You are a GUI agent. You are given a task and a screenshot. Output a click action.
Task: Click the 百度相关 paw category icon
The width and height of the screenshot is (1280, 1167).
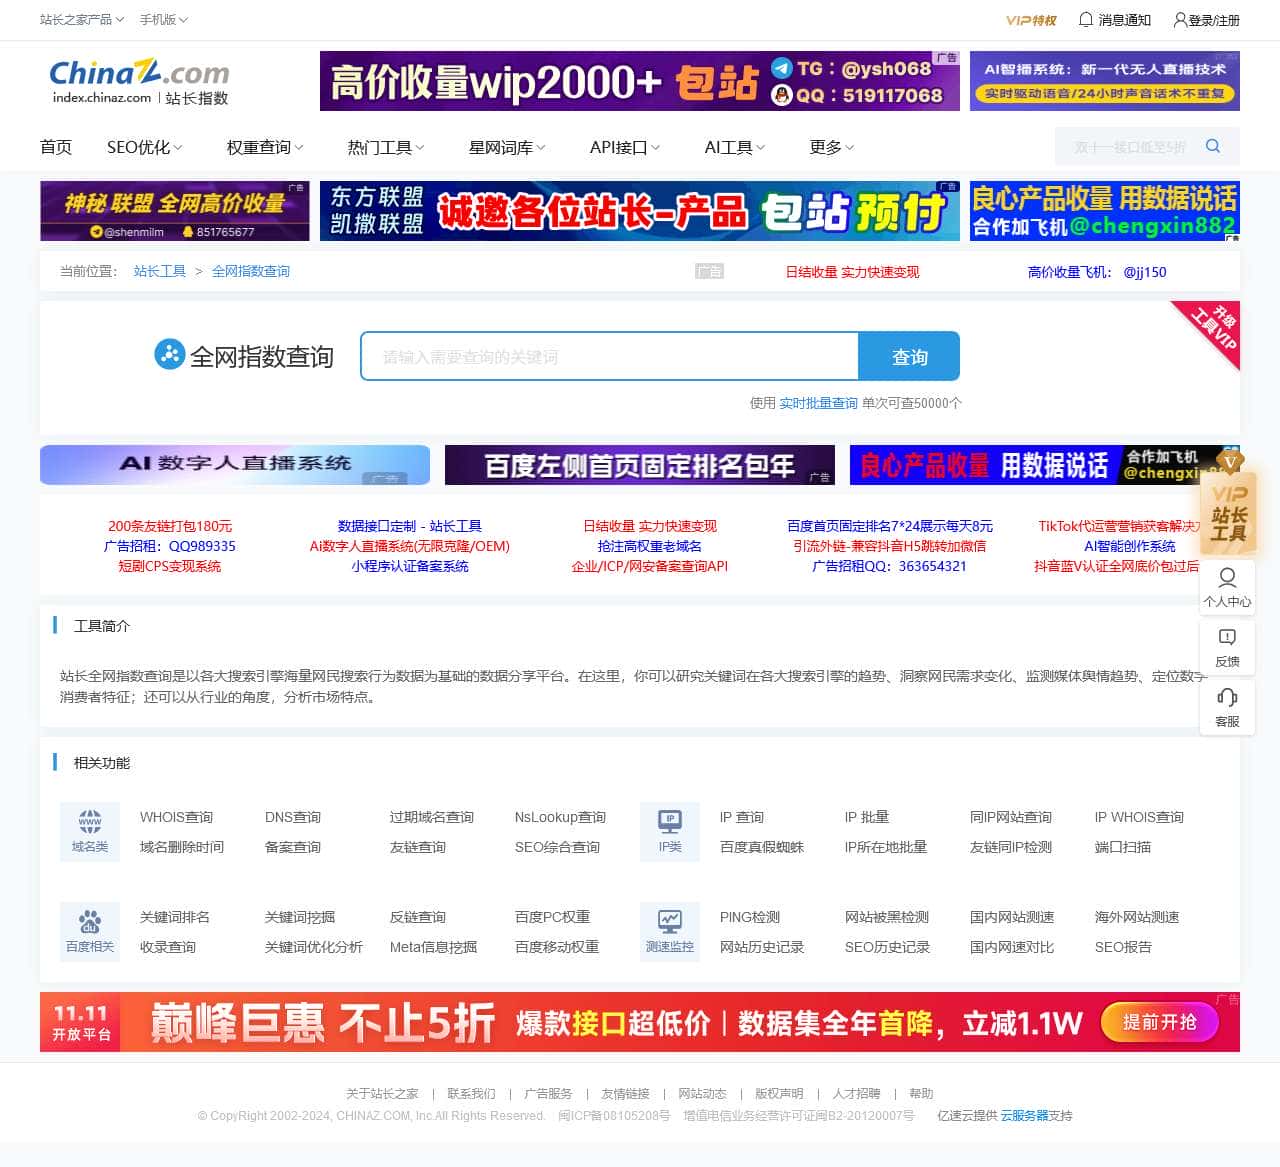[x=90, y=931]
